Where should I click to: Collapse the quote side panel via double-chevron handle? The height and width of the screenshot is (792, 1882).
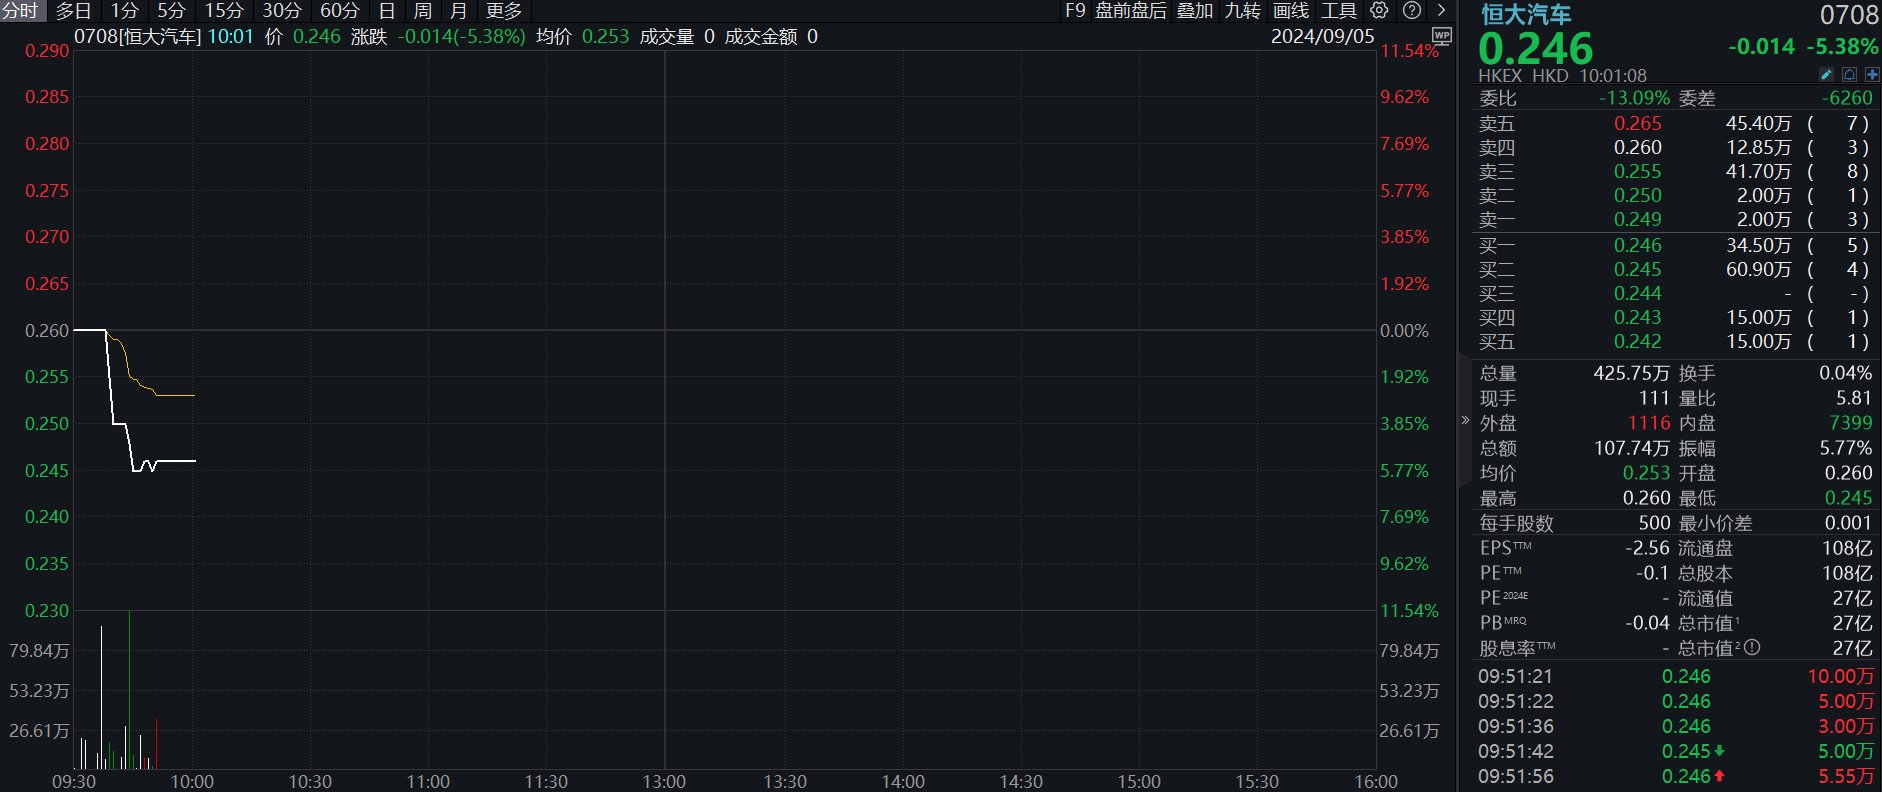tap(1465, 420)
